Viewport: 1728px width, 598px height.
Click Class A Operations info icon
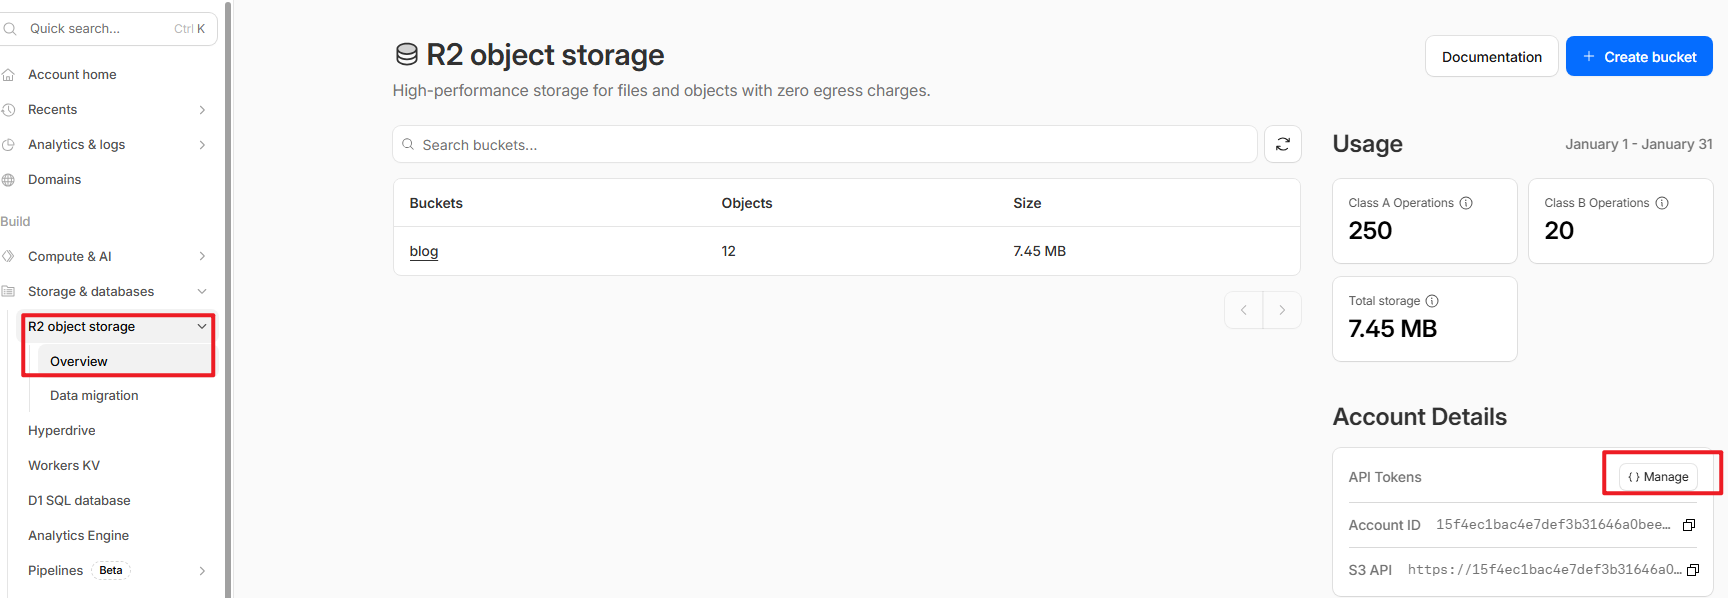pyautogui.click(x=1466, y=203)
